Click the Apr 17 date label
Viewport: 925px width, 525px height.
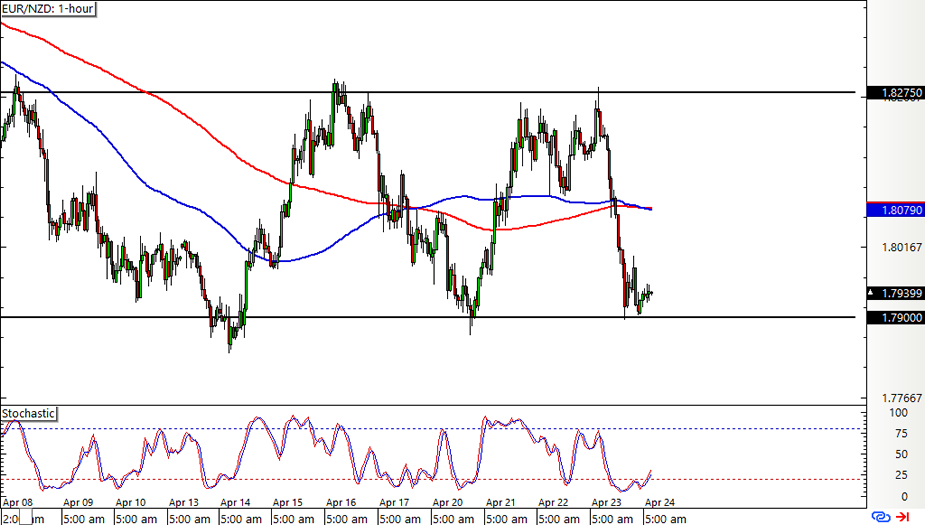pos(394,503)
